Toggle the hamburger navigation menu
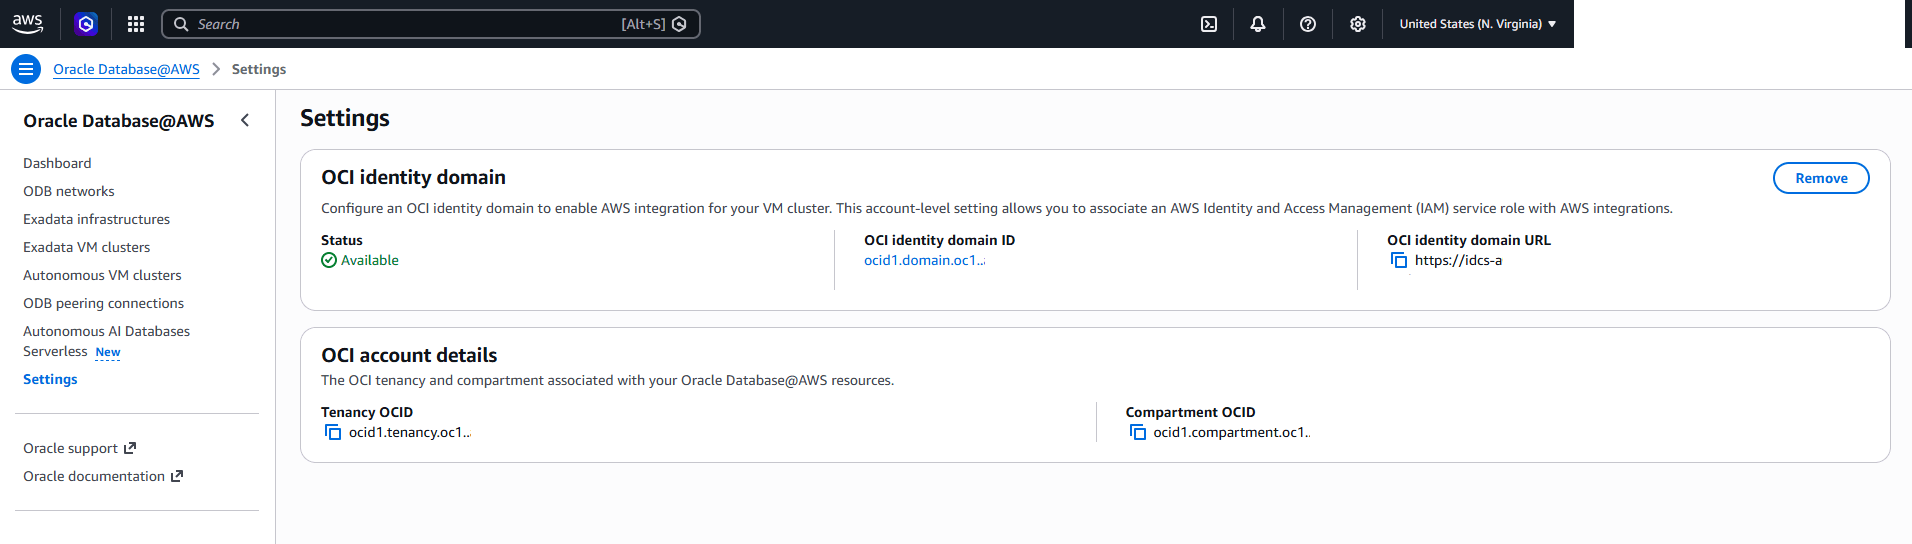This screenshot has width=1912, height=544. [x=26, y=69]
